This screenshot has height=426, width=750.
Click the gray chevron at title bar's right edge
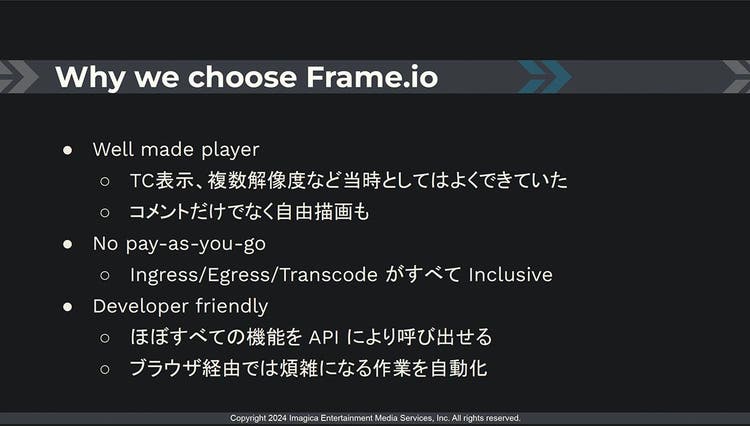tap(737, 76)
